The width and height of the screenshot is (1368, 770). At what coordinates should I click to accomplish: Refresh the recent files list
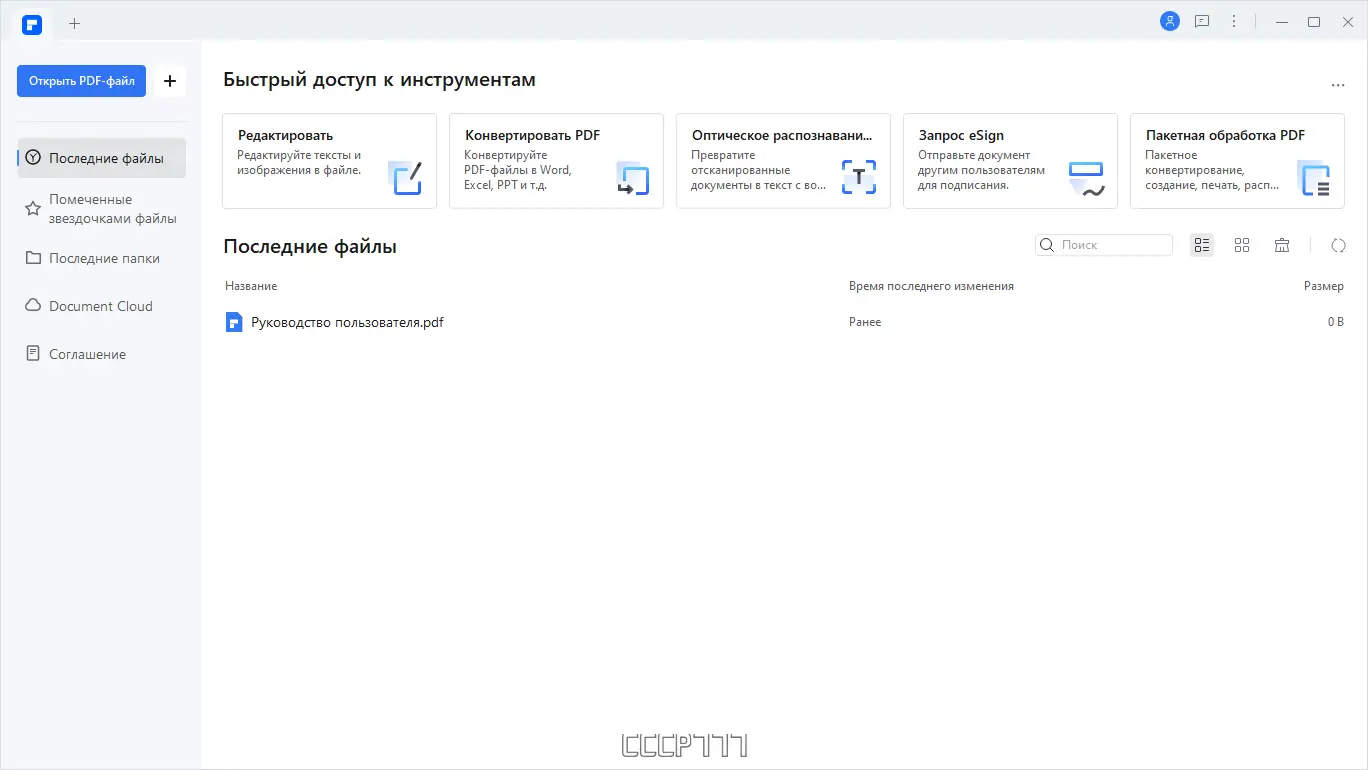pos(1338,245)
